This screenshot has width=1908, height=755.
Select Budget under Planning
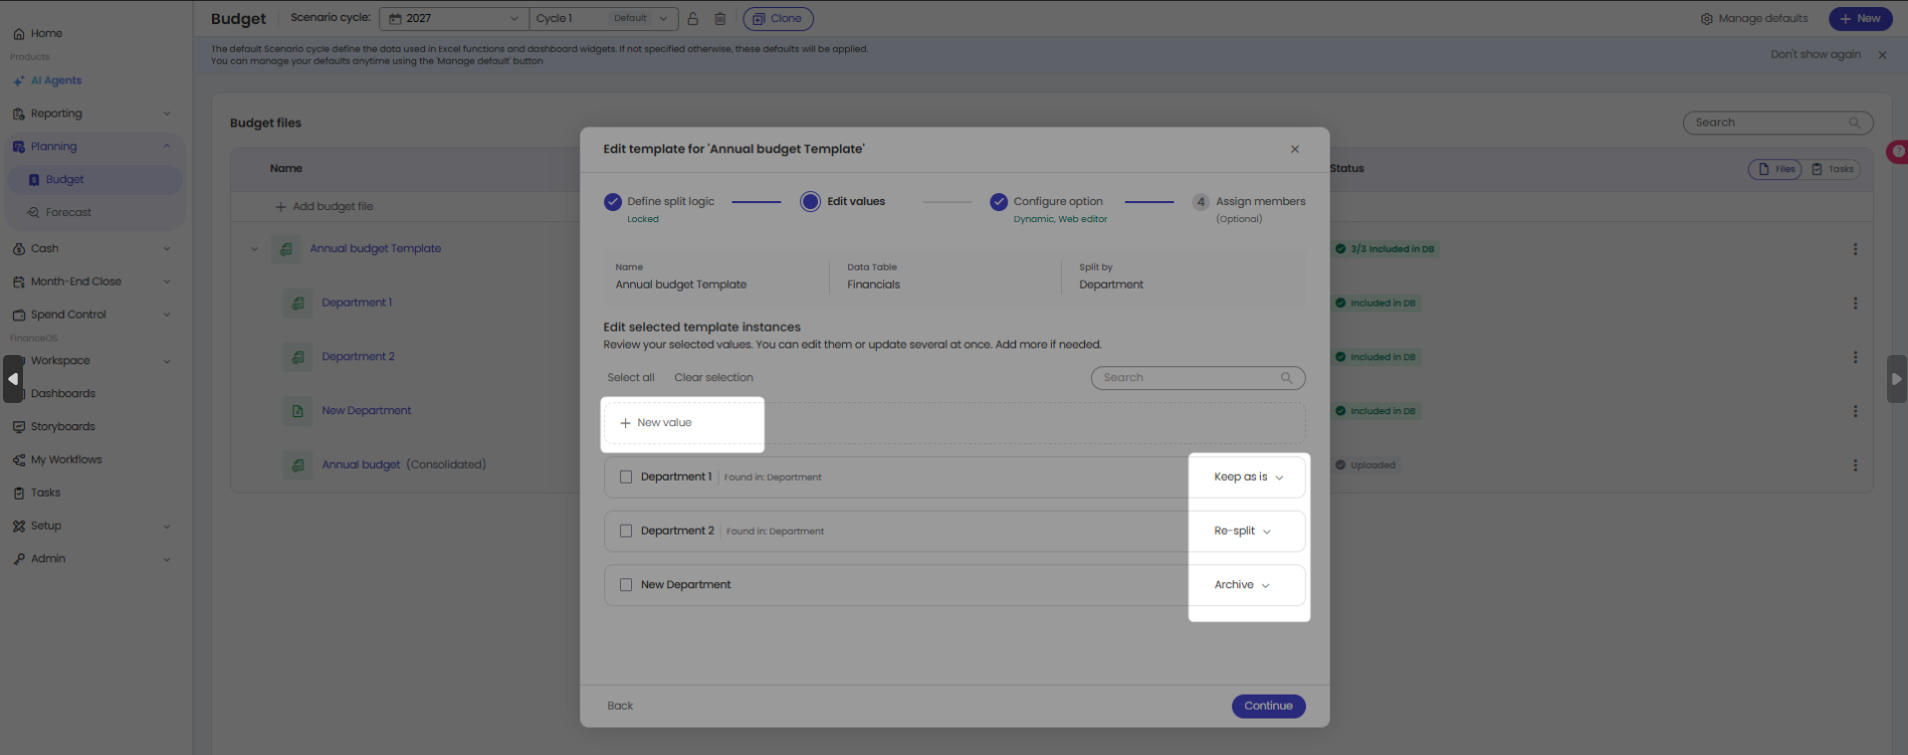[95, 179]
